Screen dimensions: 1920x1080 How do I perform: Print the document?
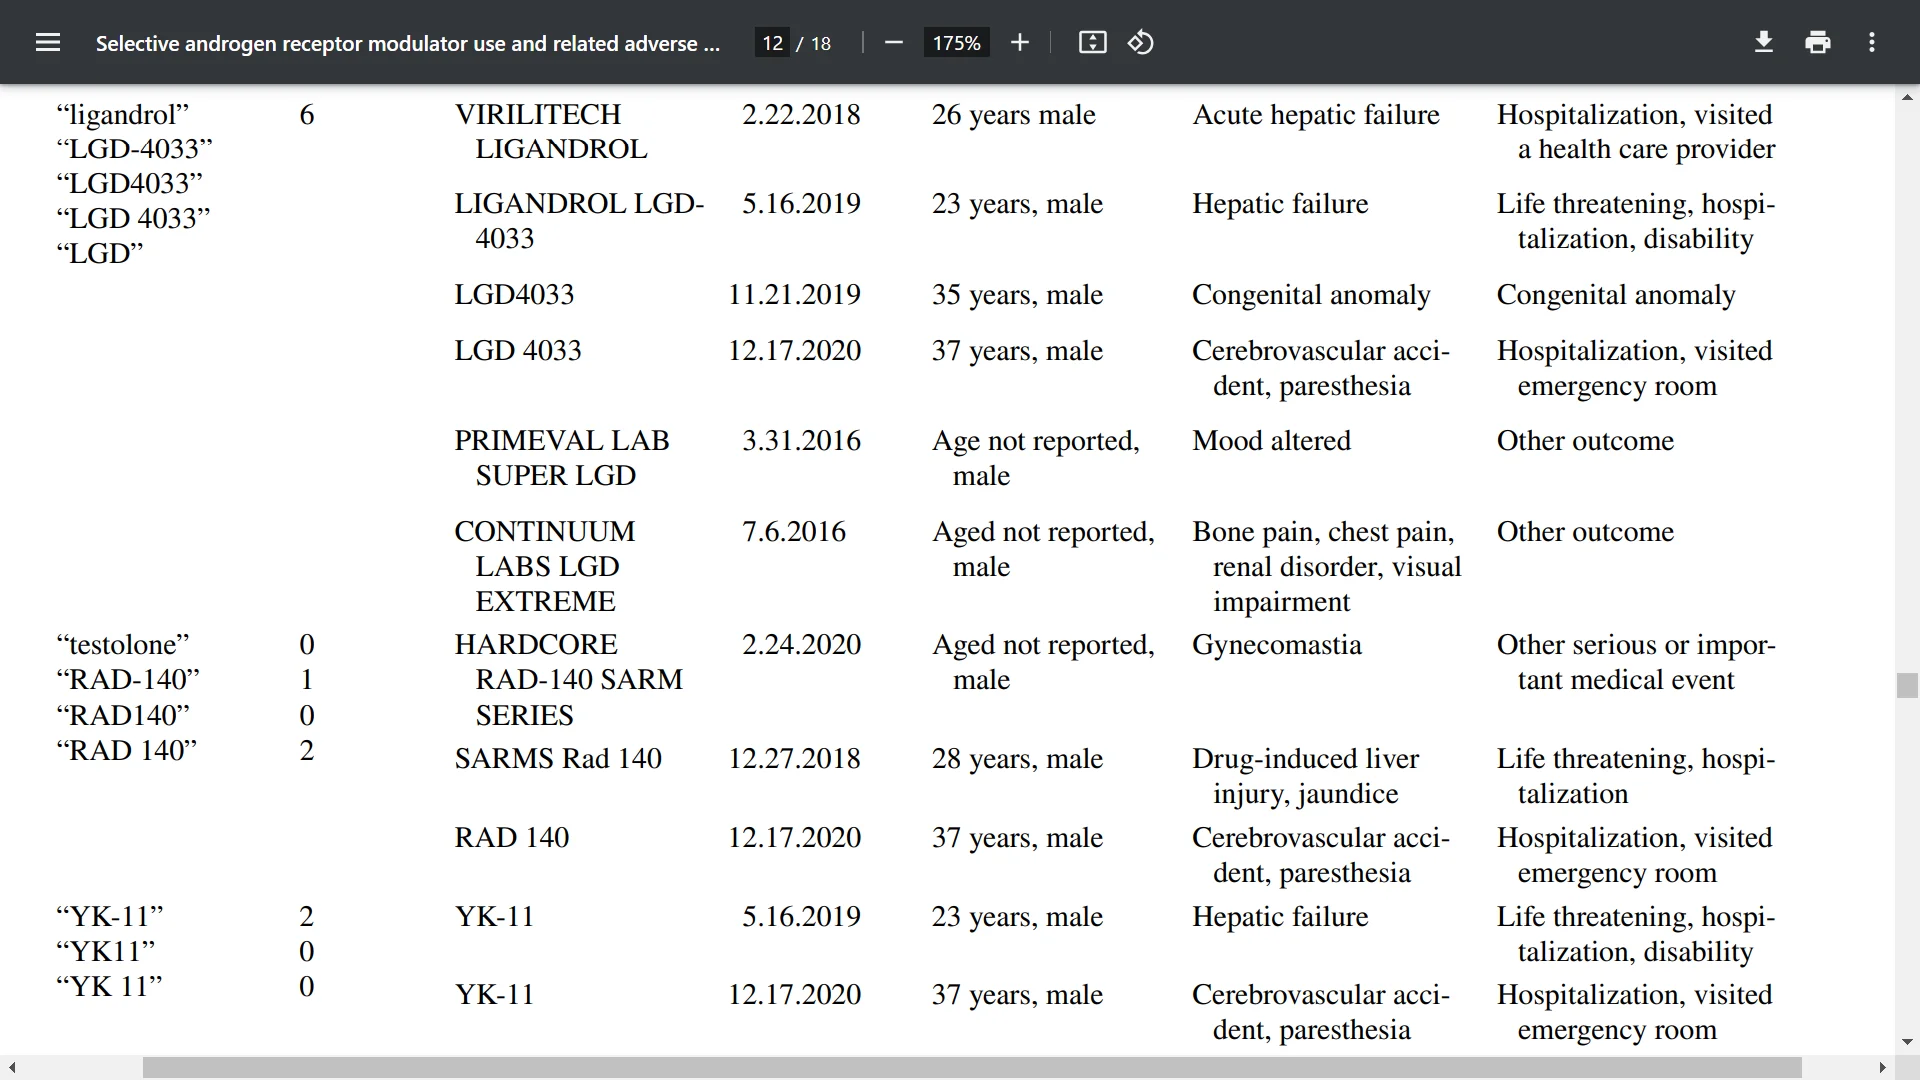(1818, 42)
